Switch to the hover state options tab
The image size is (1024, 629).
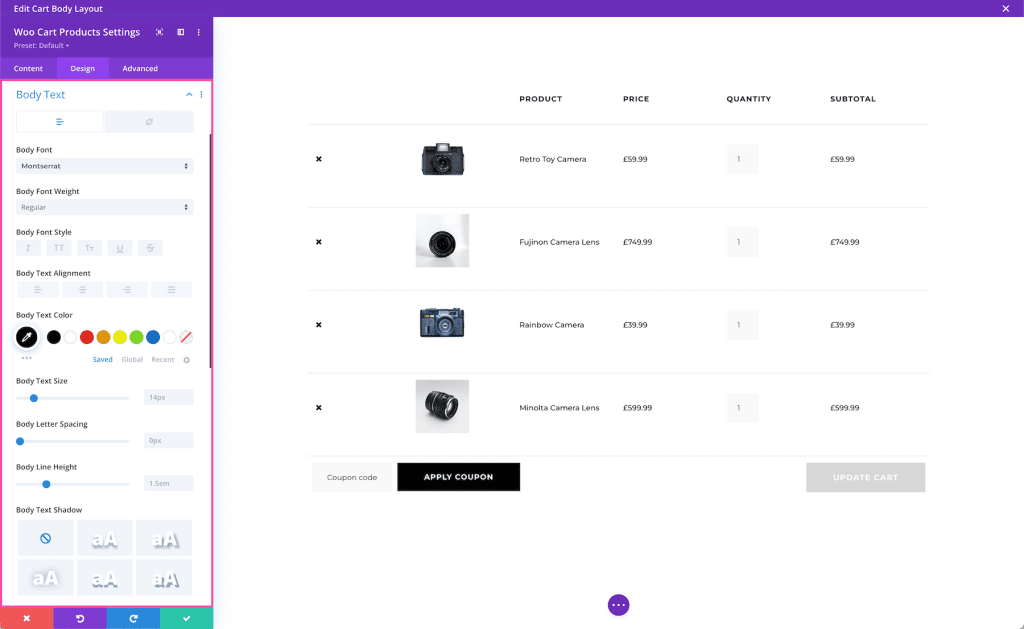147,121
